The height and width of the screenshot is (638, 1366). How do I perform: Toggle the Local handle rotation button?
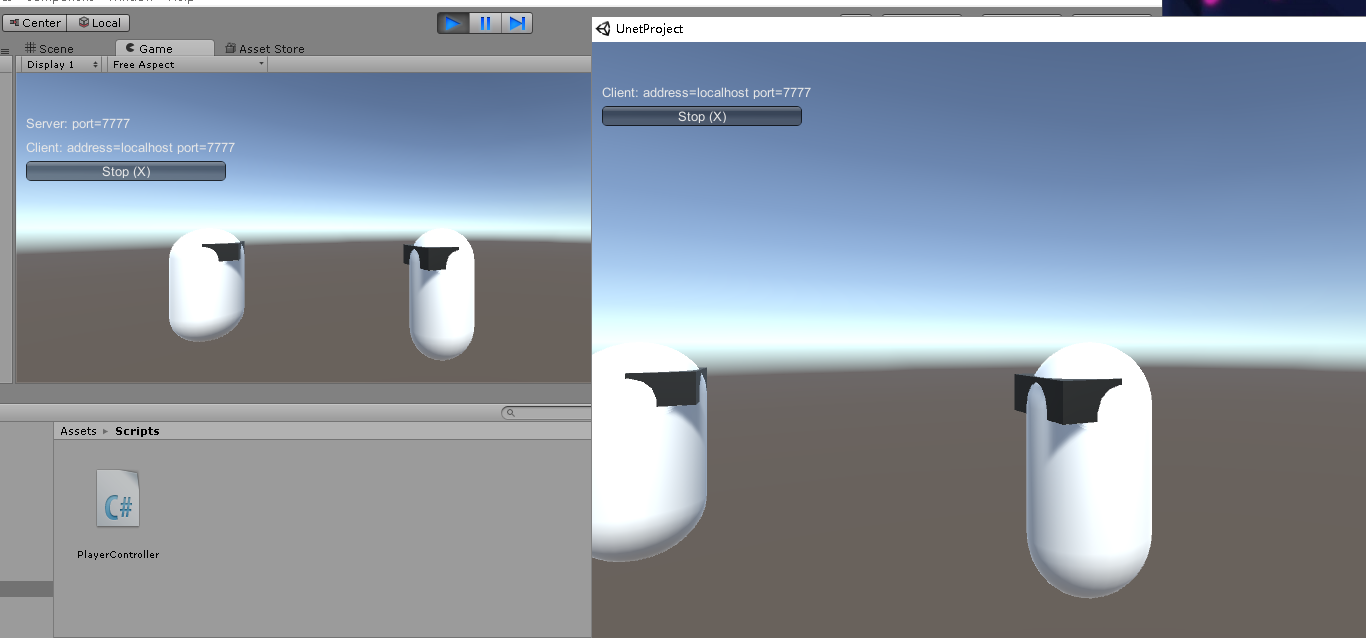pyautogui.click(x=98, y=23)
